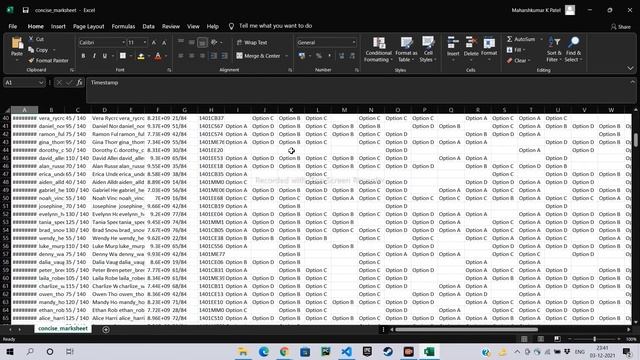Apply cell borders with the Borders icon
The height and width of the screenshot is (360, 640).
[122, 56]
